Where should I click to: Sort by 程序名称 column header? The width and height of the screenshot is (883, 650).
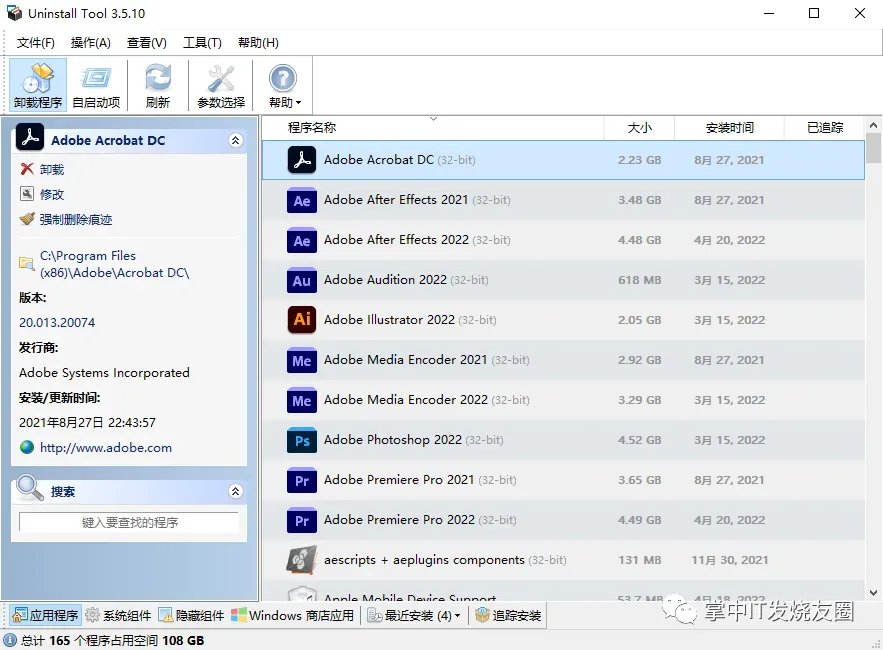[311, 128]
